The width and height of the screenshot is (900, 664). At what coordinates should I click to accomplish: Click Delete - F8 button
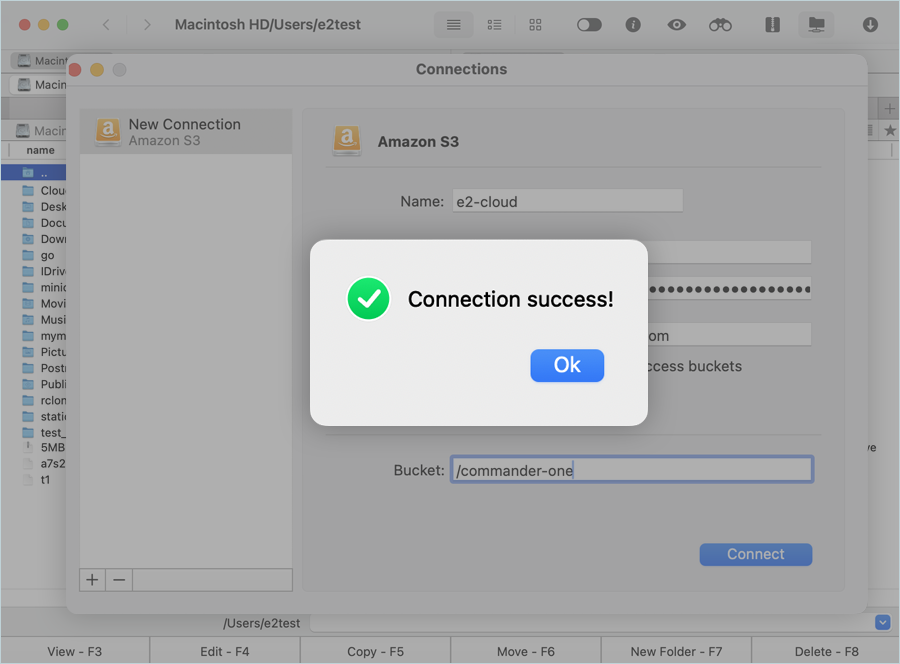tap(826, 651)
